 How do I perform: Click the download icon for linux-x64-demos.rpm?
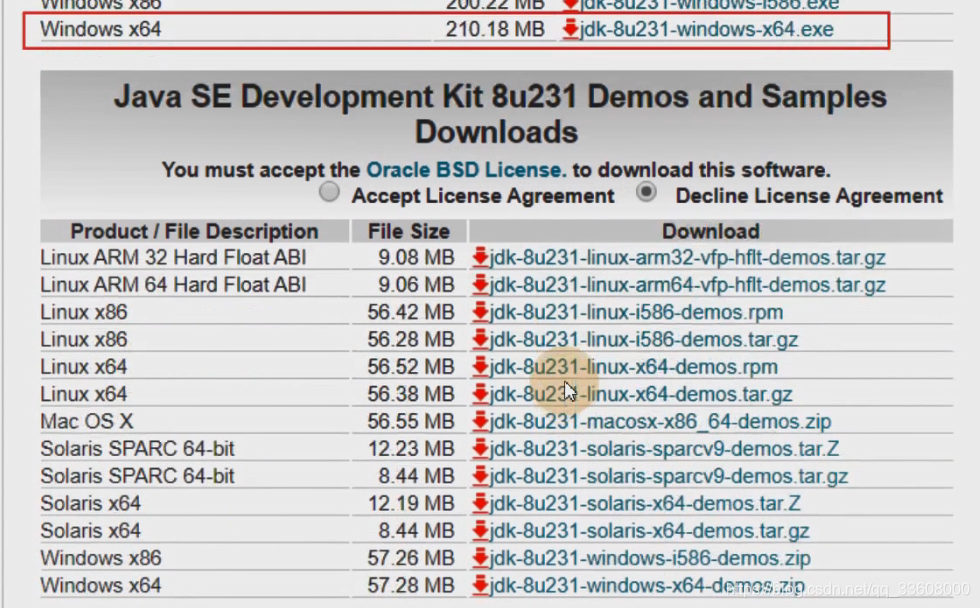click(x=480, y=366)
